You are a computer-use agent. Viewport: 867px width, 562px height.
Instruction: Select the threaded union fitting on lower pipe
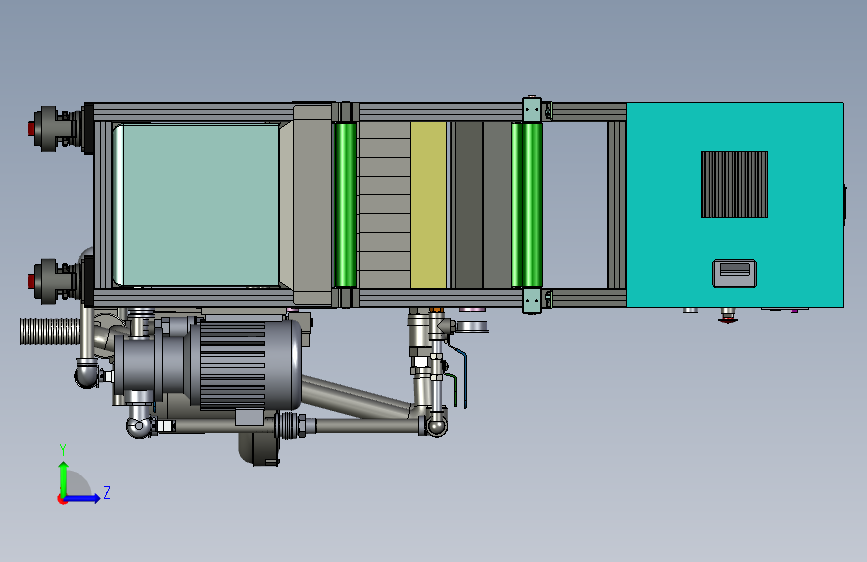(x=291, y=425)
